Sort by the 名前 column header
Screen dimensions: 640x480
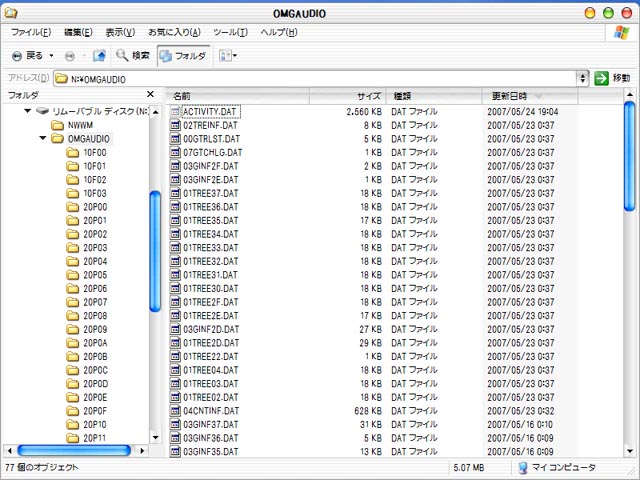[x=238, y=96]
